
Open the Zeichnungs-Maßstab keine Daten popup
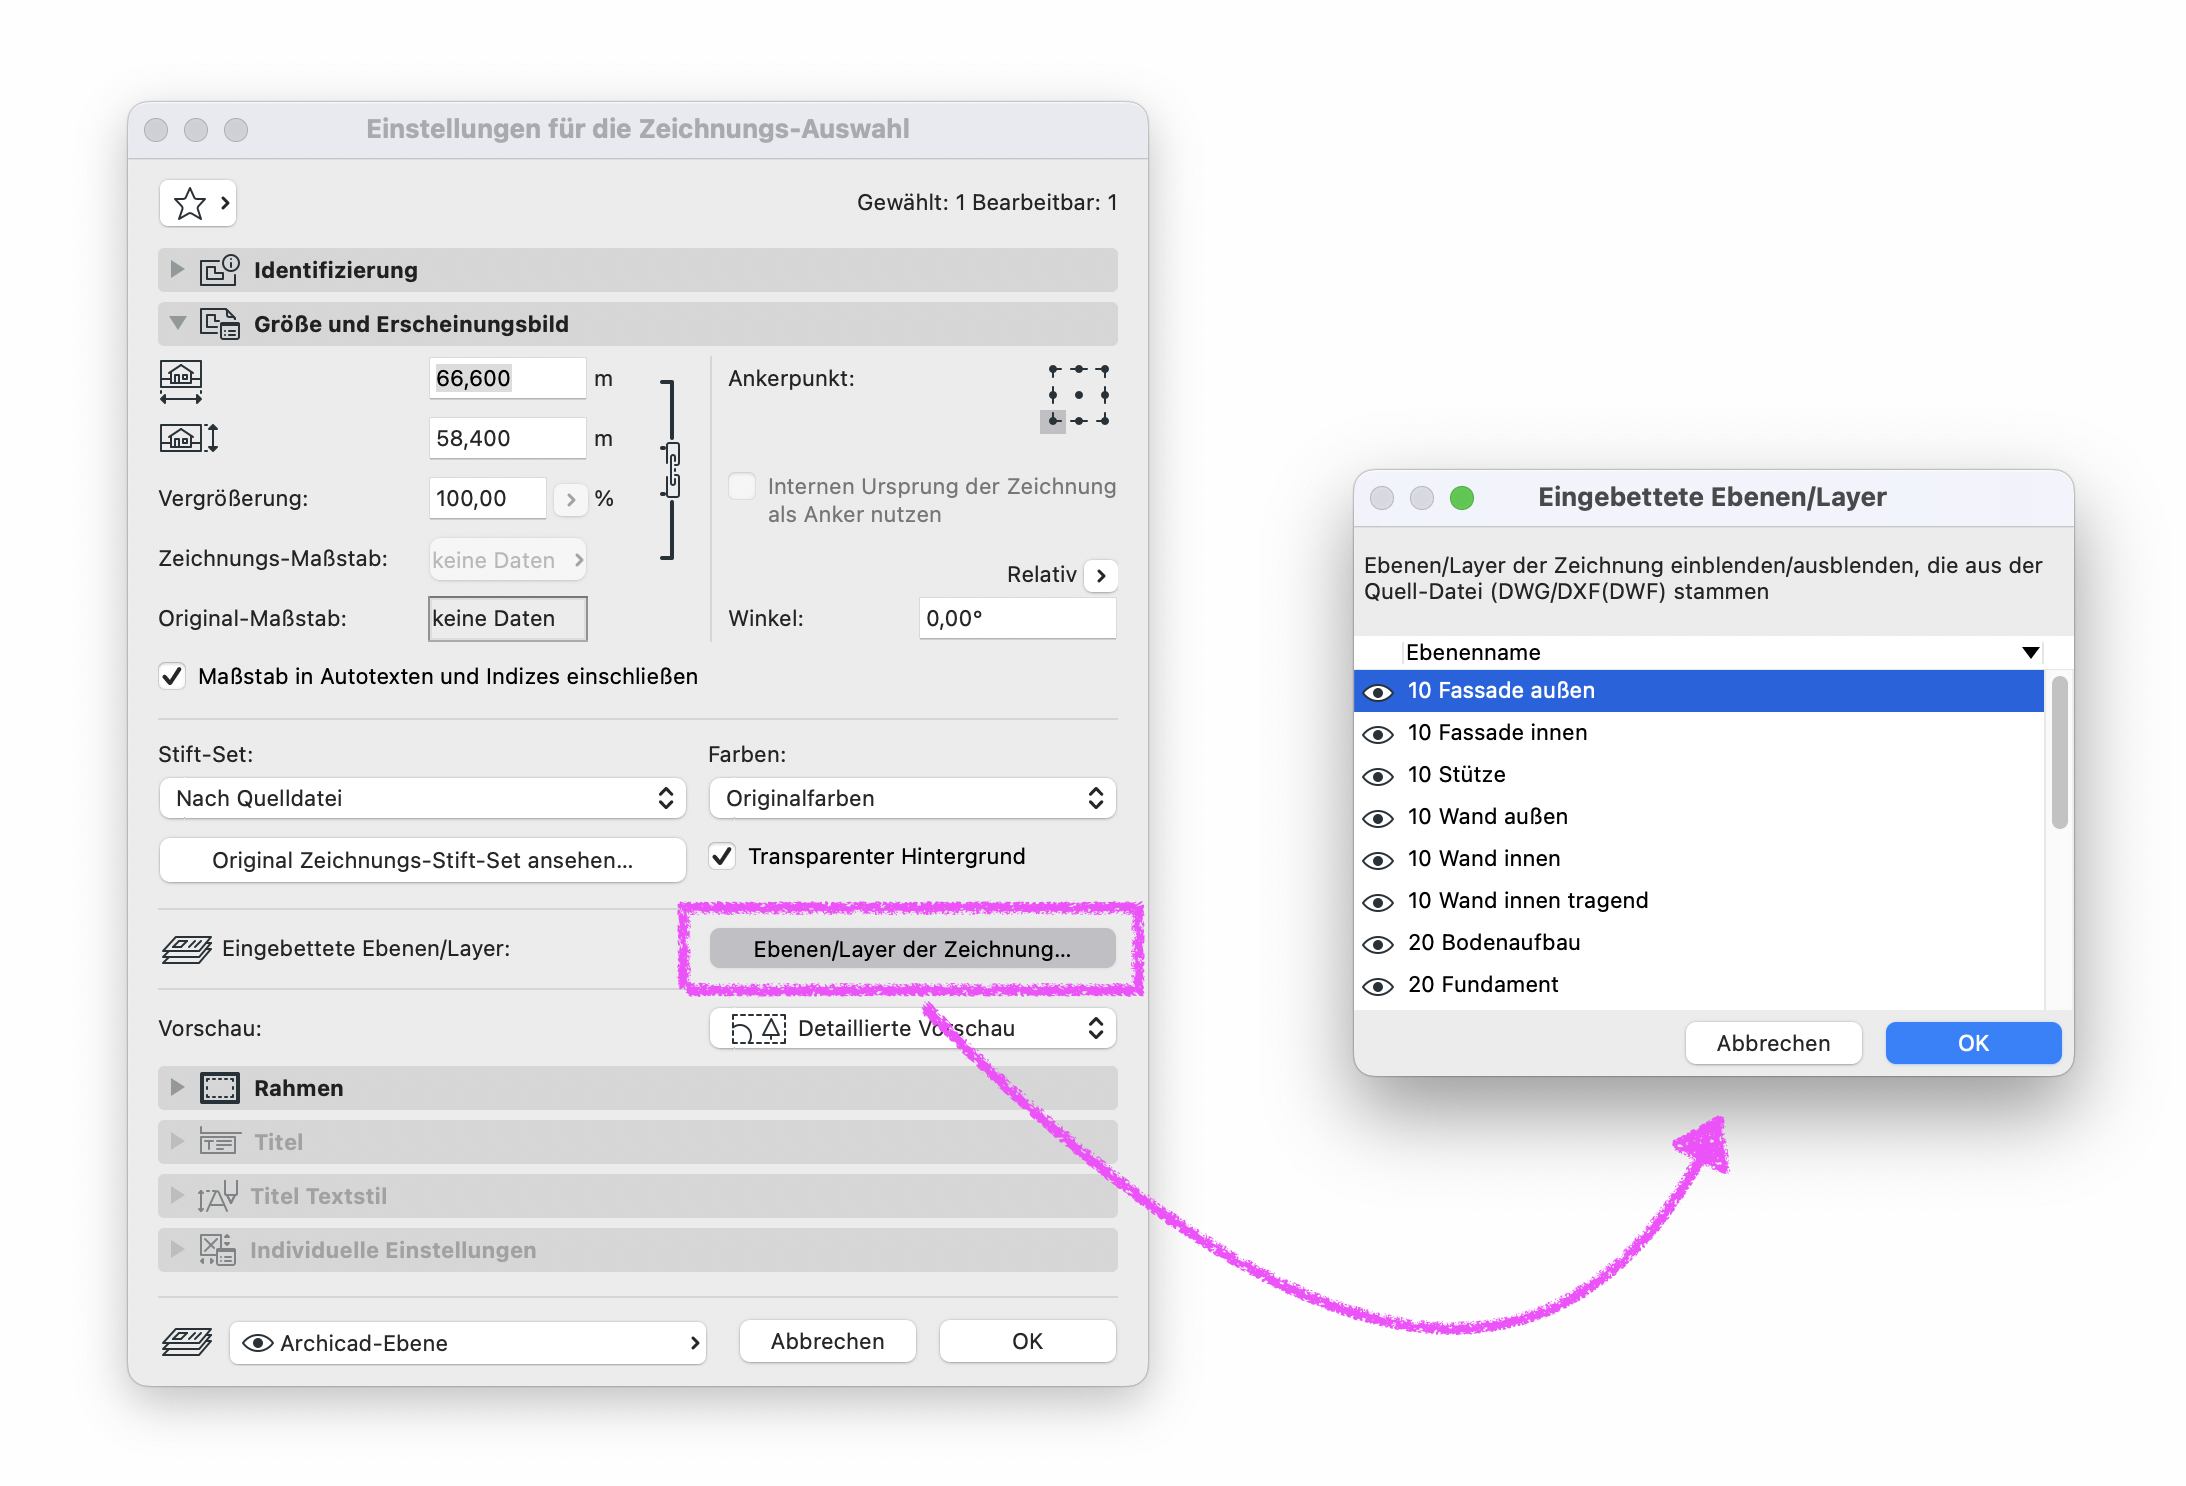click(508, 560)
